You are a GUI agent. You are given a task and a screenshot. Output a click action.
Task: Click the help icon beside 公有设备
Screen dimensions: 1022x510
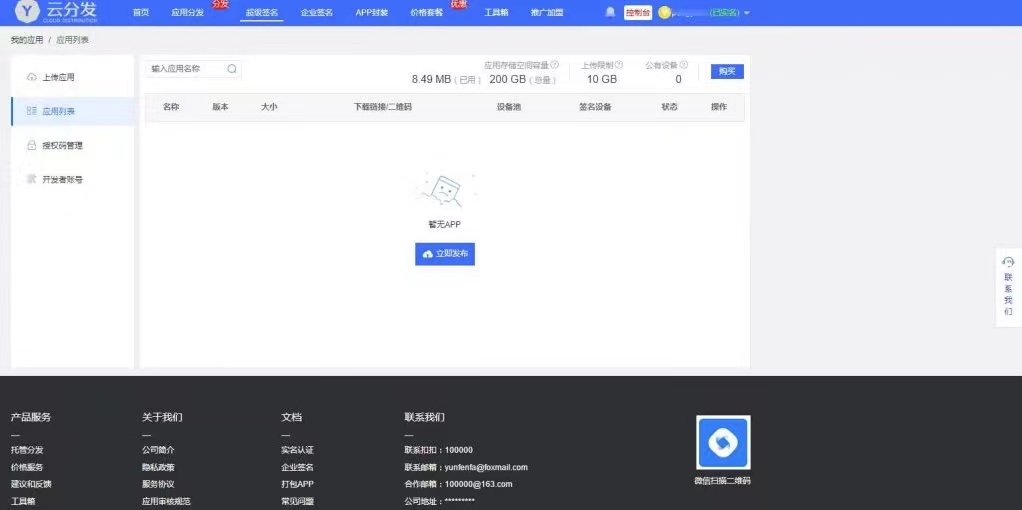coord(684,65)
